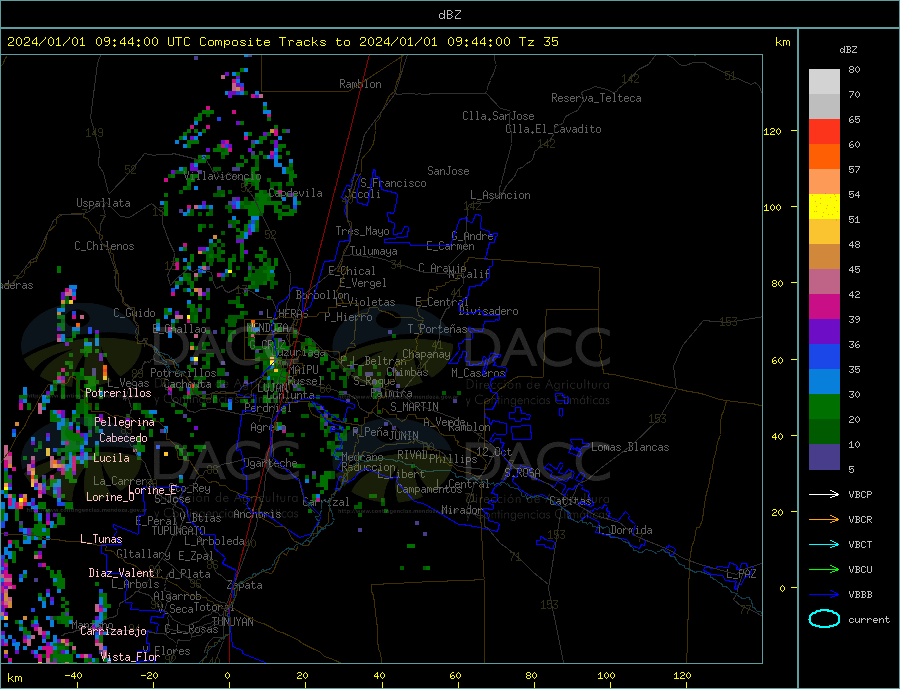This screenshot has height=689, width=900.
Task: Click the Tulumaya map label
Action: click(374, 251)
